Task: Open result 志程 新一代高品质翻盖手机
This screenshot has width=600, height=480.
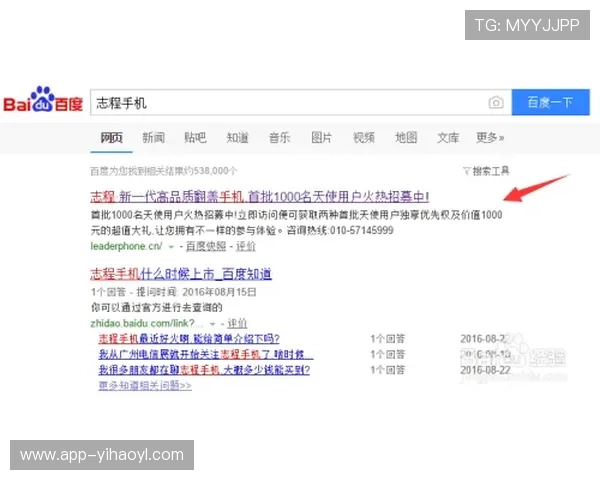Action: pos(259,196)
